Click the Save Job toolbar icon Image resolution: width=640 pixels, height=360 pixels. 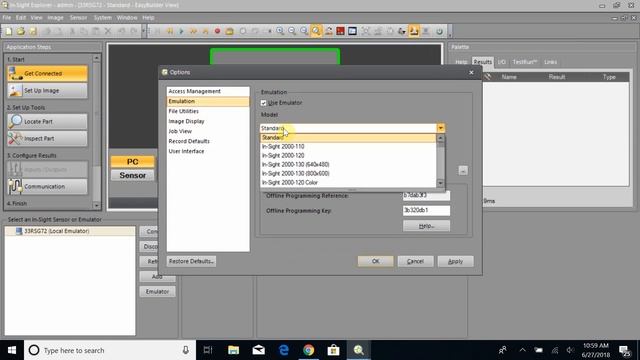[32, 31]
